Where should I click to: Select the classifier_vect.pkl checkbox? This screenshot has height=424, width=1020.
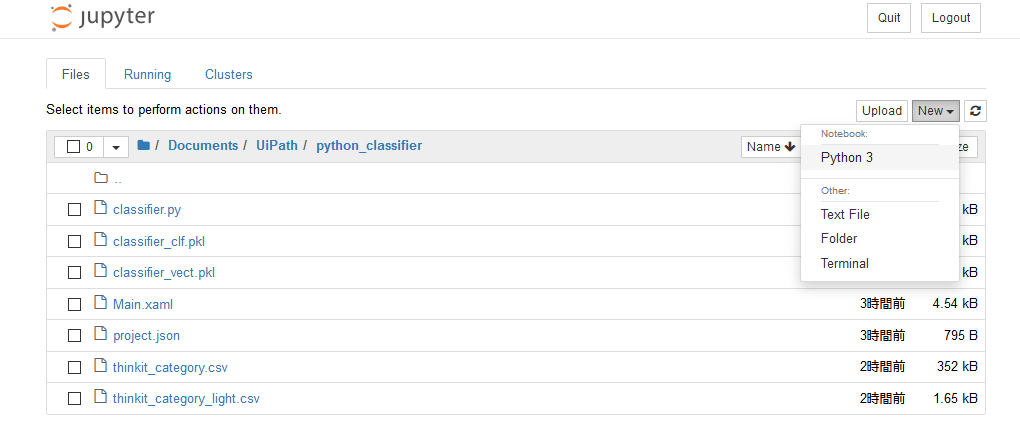point(75,273)
